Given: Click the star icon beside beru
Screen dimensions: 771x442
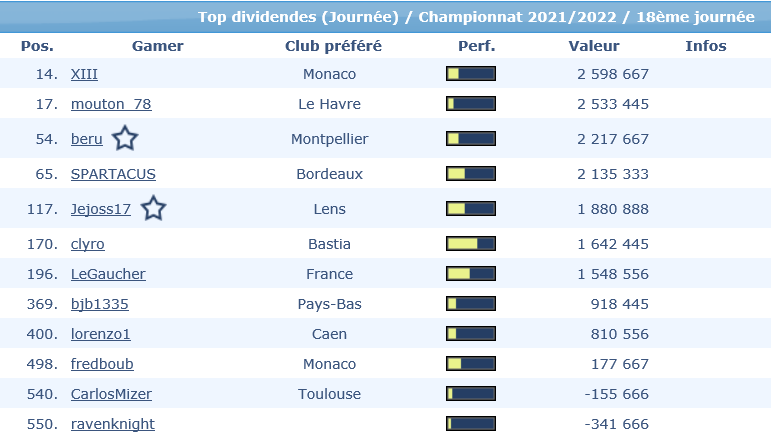Looking at the screenshot, I should coord(125,138).
